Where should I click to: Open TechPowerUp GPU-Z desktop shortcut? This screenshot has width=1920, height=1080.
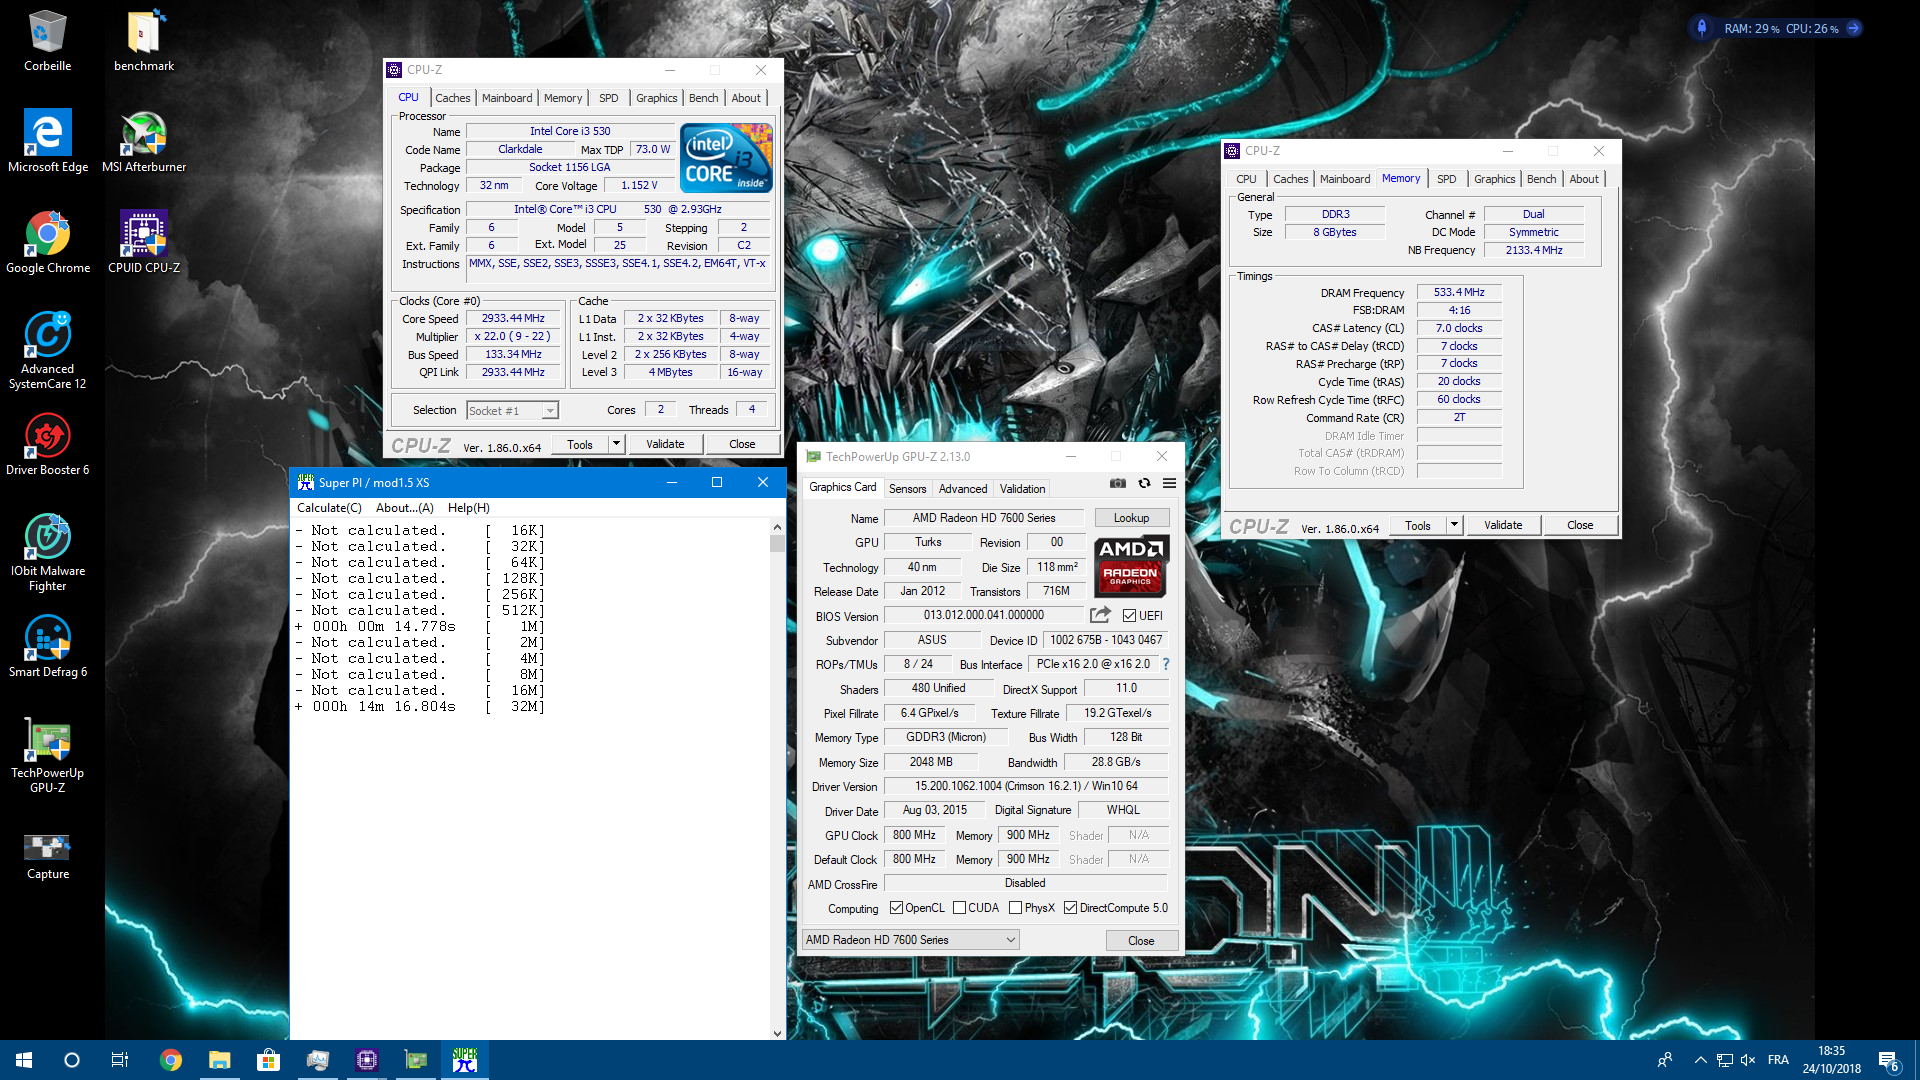pyautogui.click(x=47, y=755)
